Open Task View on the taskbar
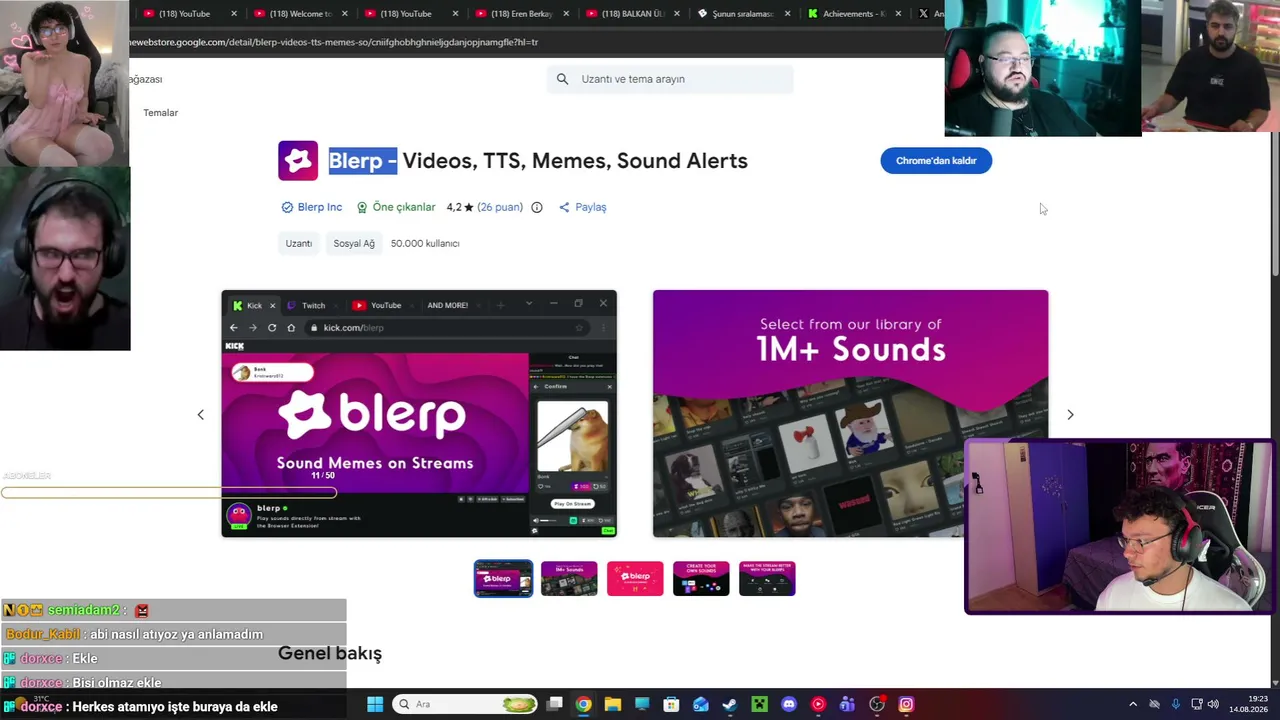Image resolution: width=1280 pixels, height=720 pixels. (x=555, y=705)
